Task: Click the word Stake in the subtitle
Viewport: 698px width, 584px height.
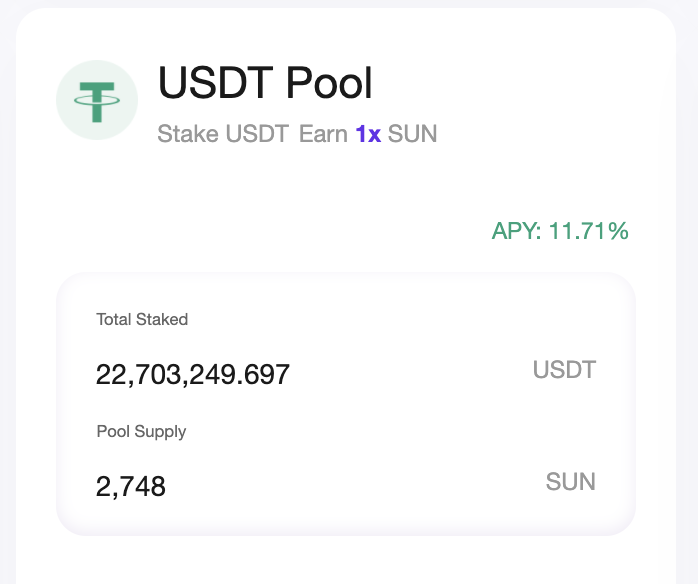Action: point(188,134)
